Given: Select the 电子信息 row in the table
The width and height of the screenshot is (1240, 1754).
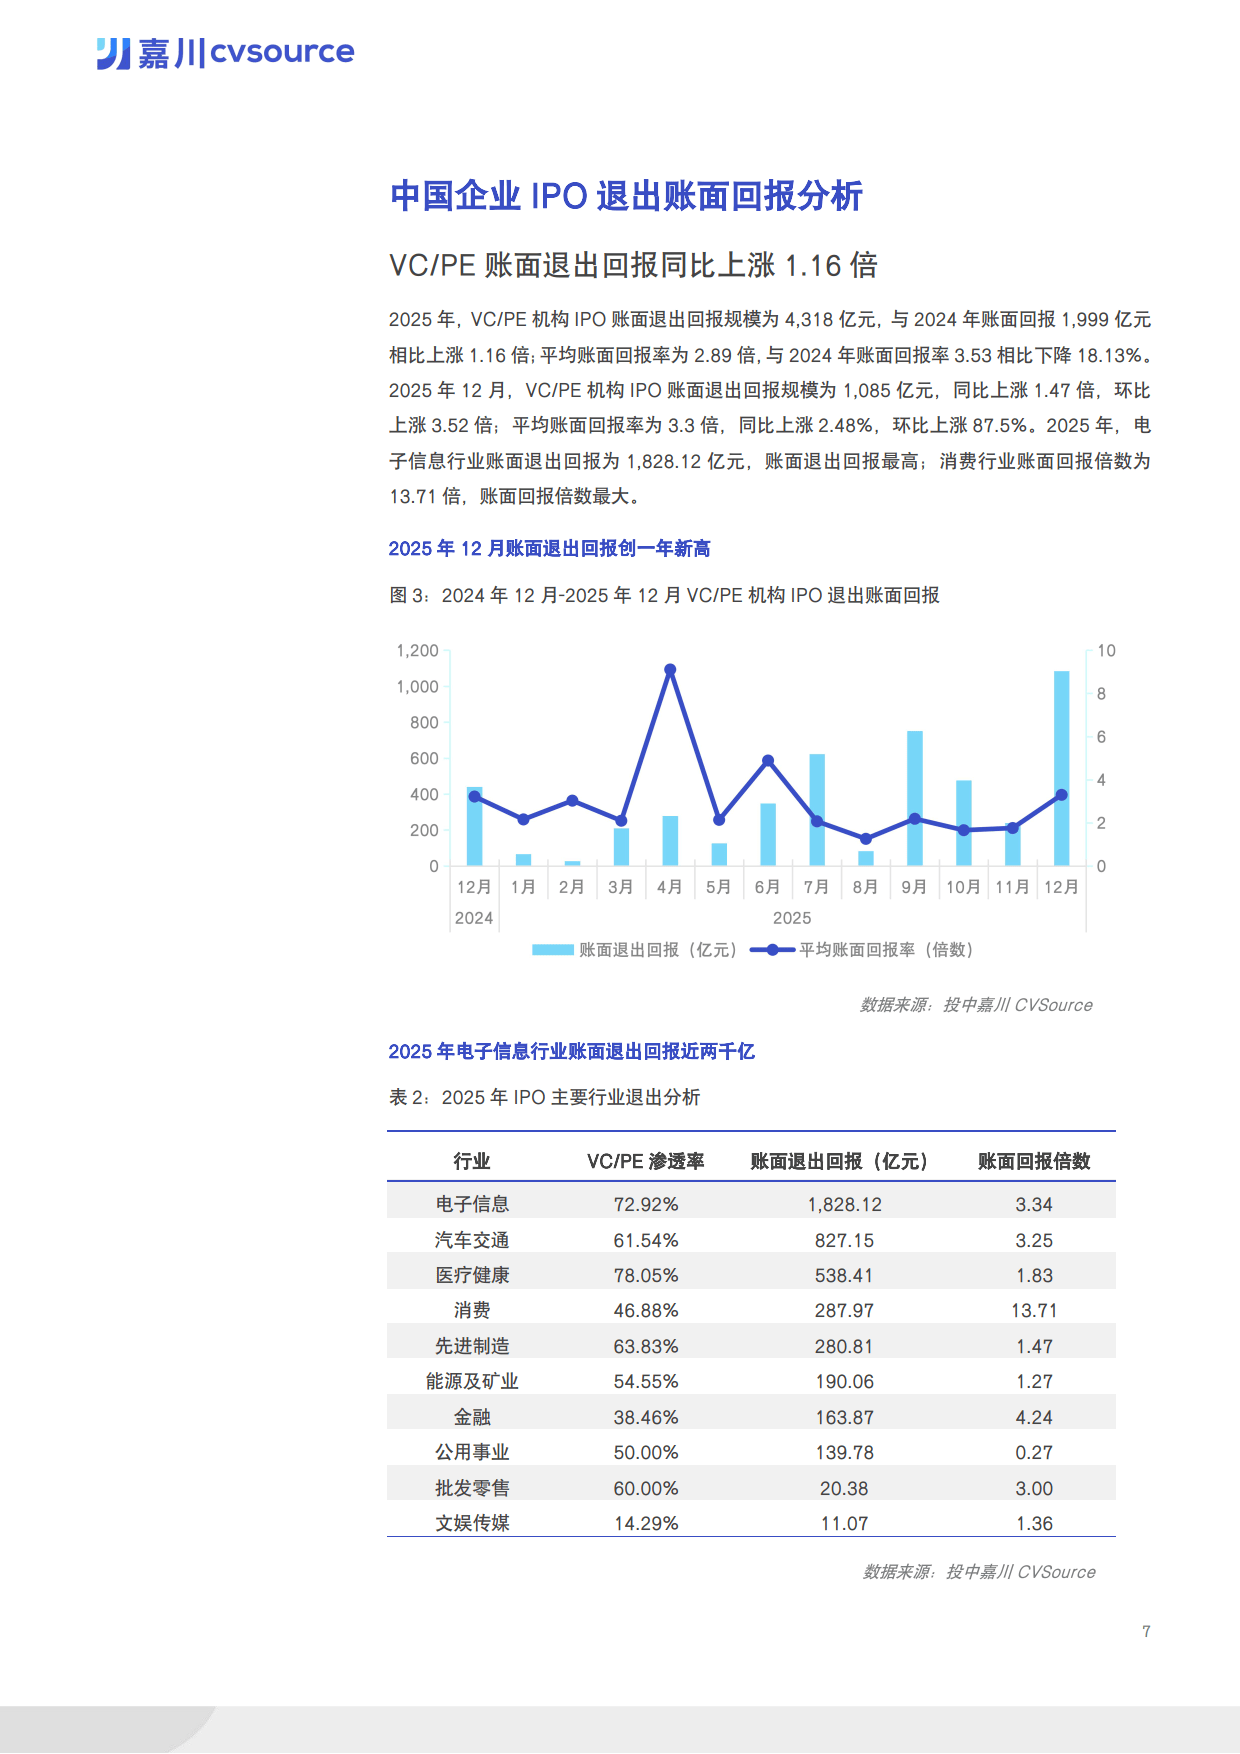Looking at the screenshot, I should [472, 1205].
